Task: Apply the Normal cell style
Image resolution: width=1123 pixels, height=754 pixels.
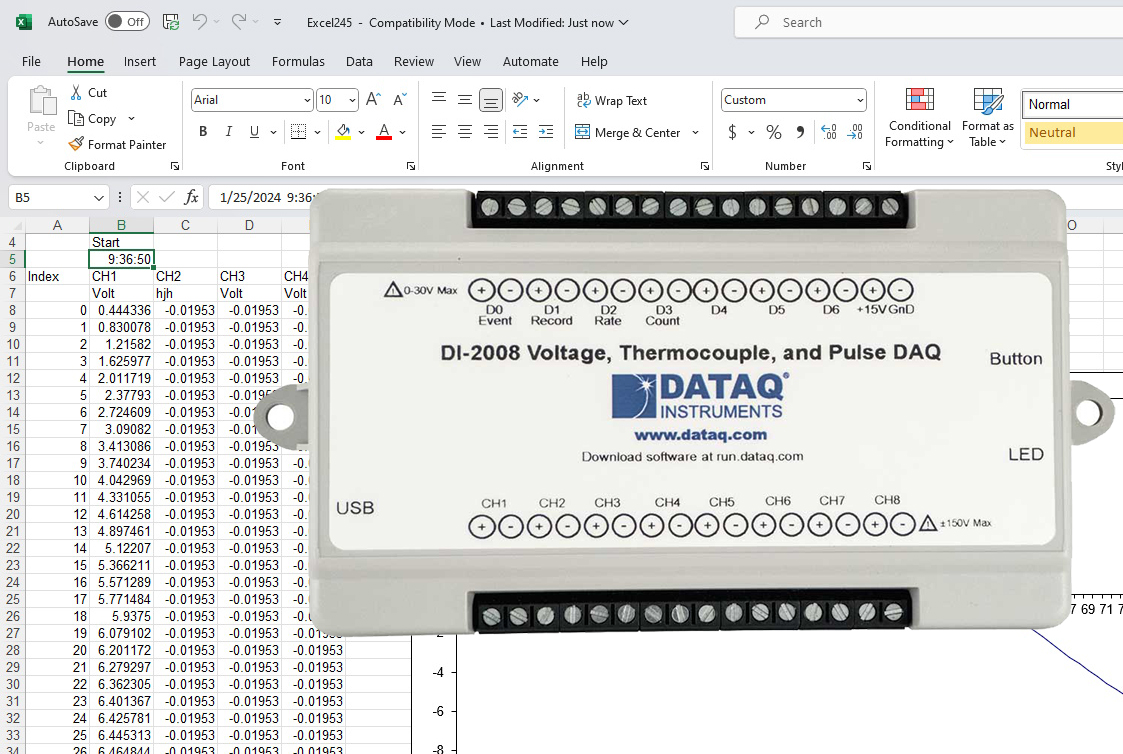Action: (x=1074, y=105)
